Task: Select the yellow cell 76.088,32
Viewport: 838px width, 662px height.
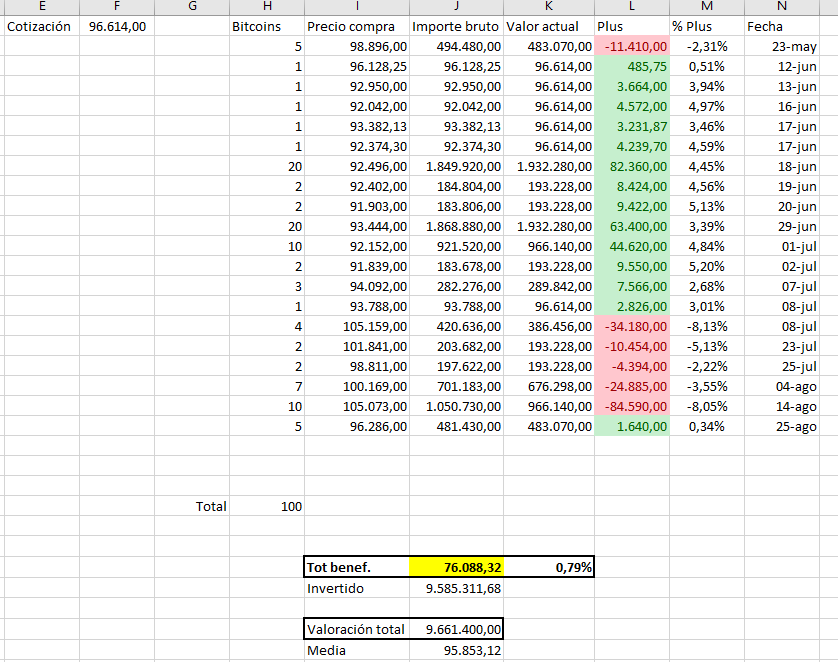Action: [x=456, y=567]
